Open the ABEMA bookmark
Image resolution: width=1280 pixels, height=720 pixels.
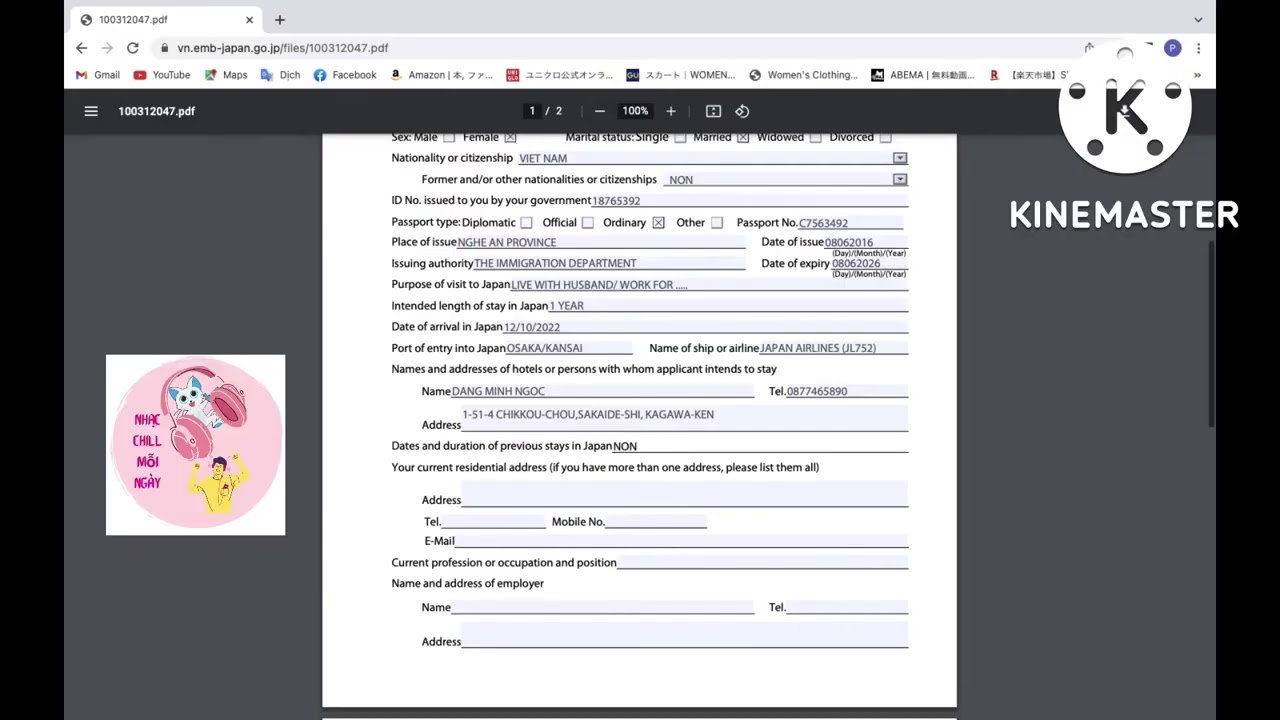[922, 75]
